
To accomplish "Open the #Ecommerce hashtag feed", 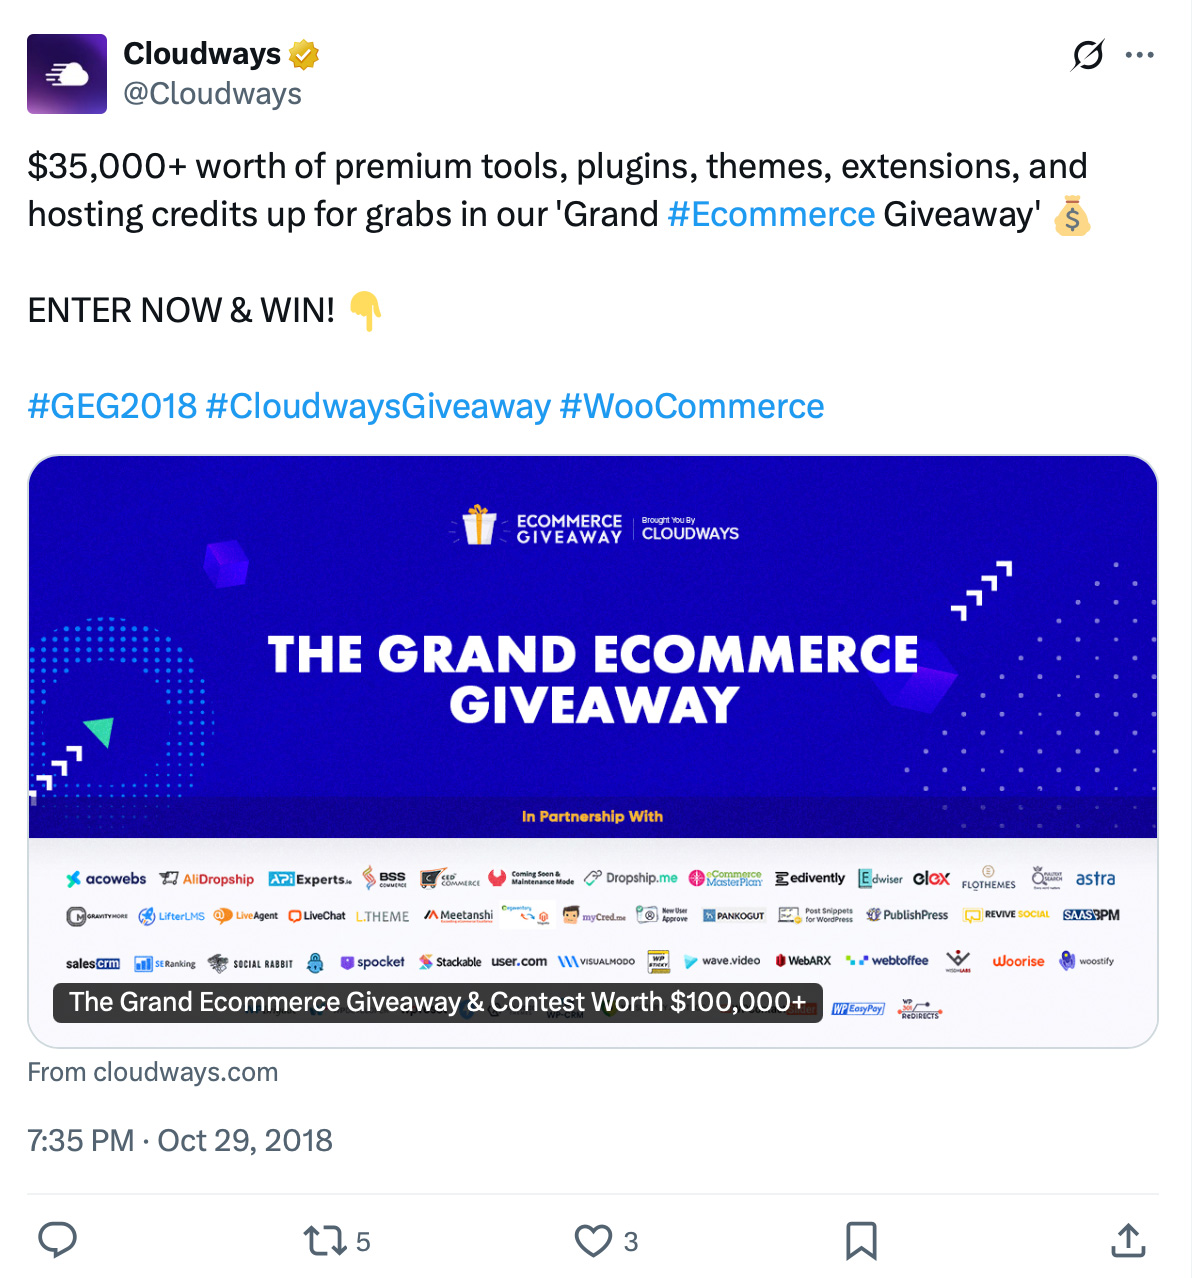I will point(771,214).
